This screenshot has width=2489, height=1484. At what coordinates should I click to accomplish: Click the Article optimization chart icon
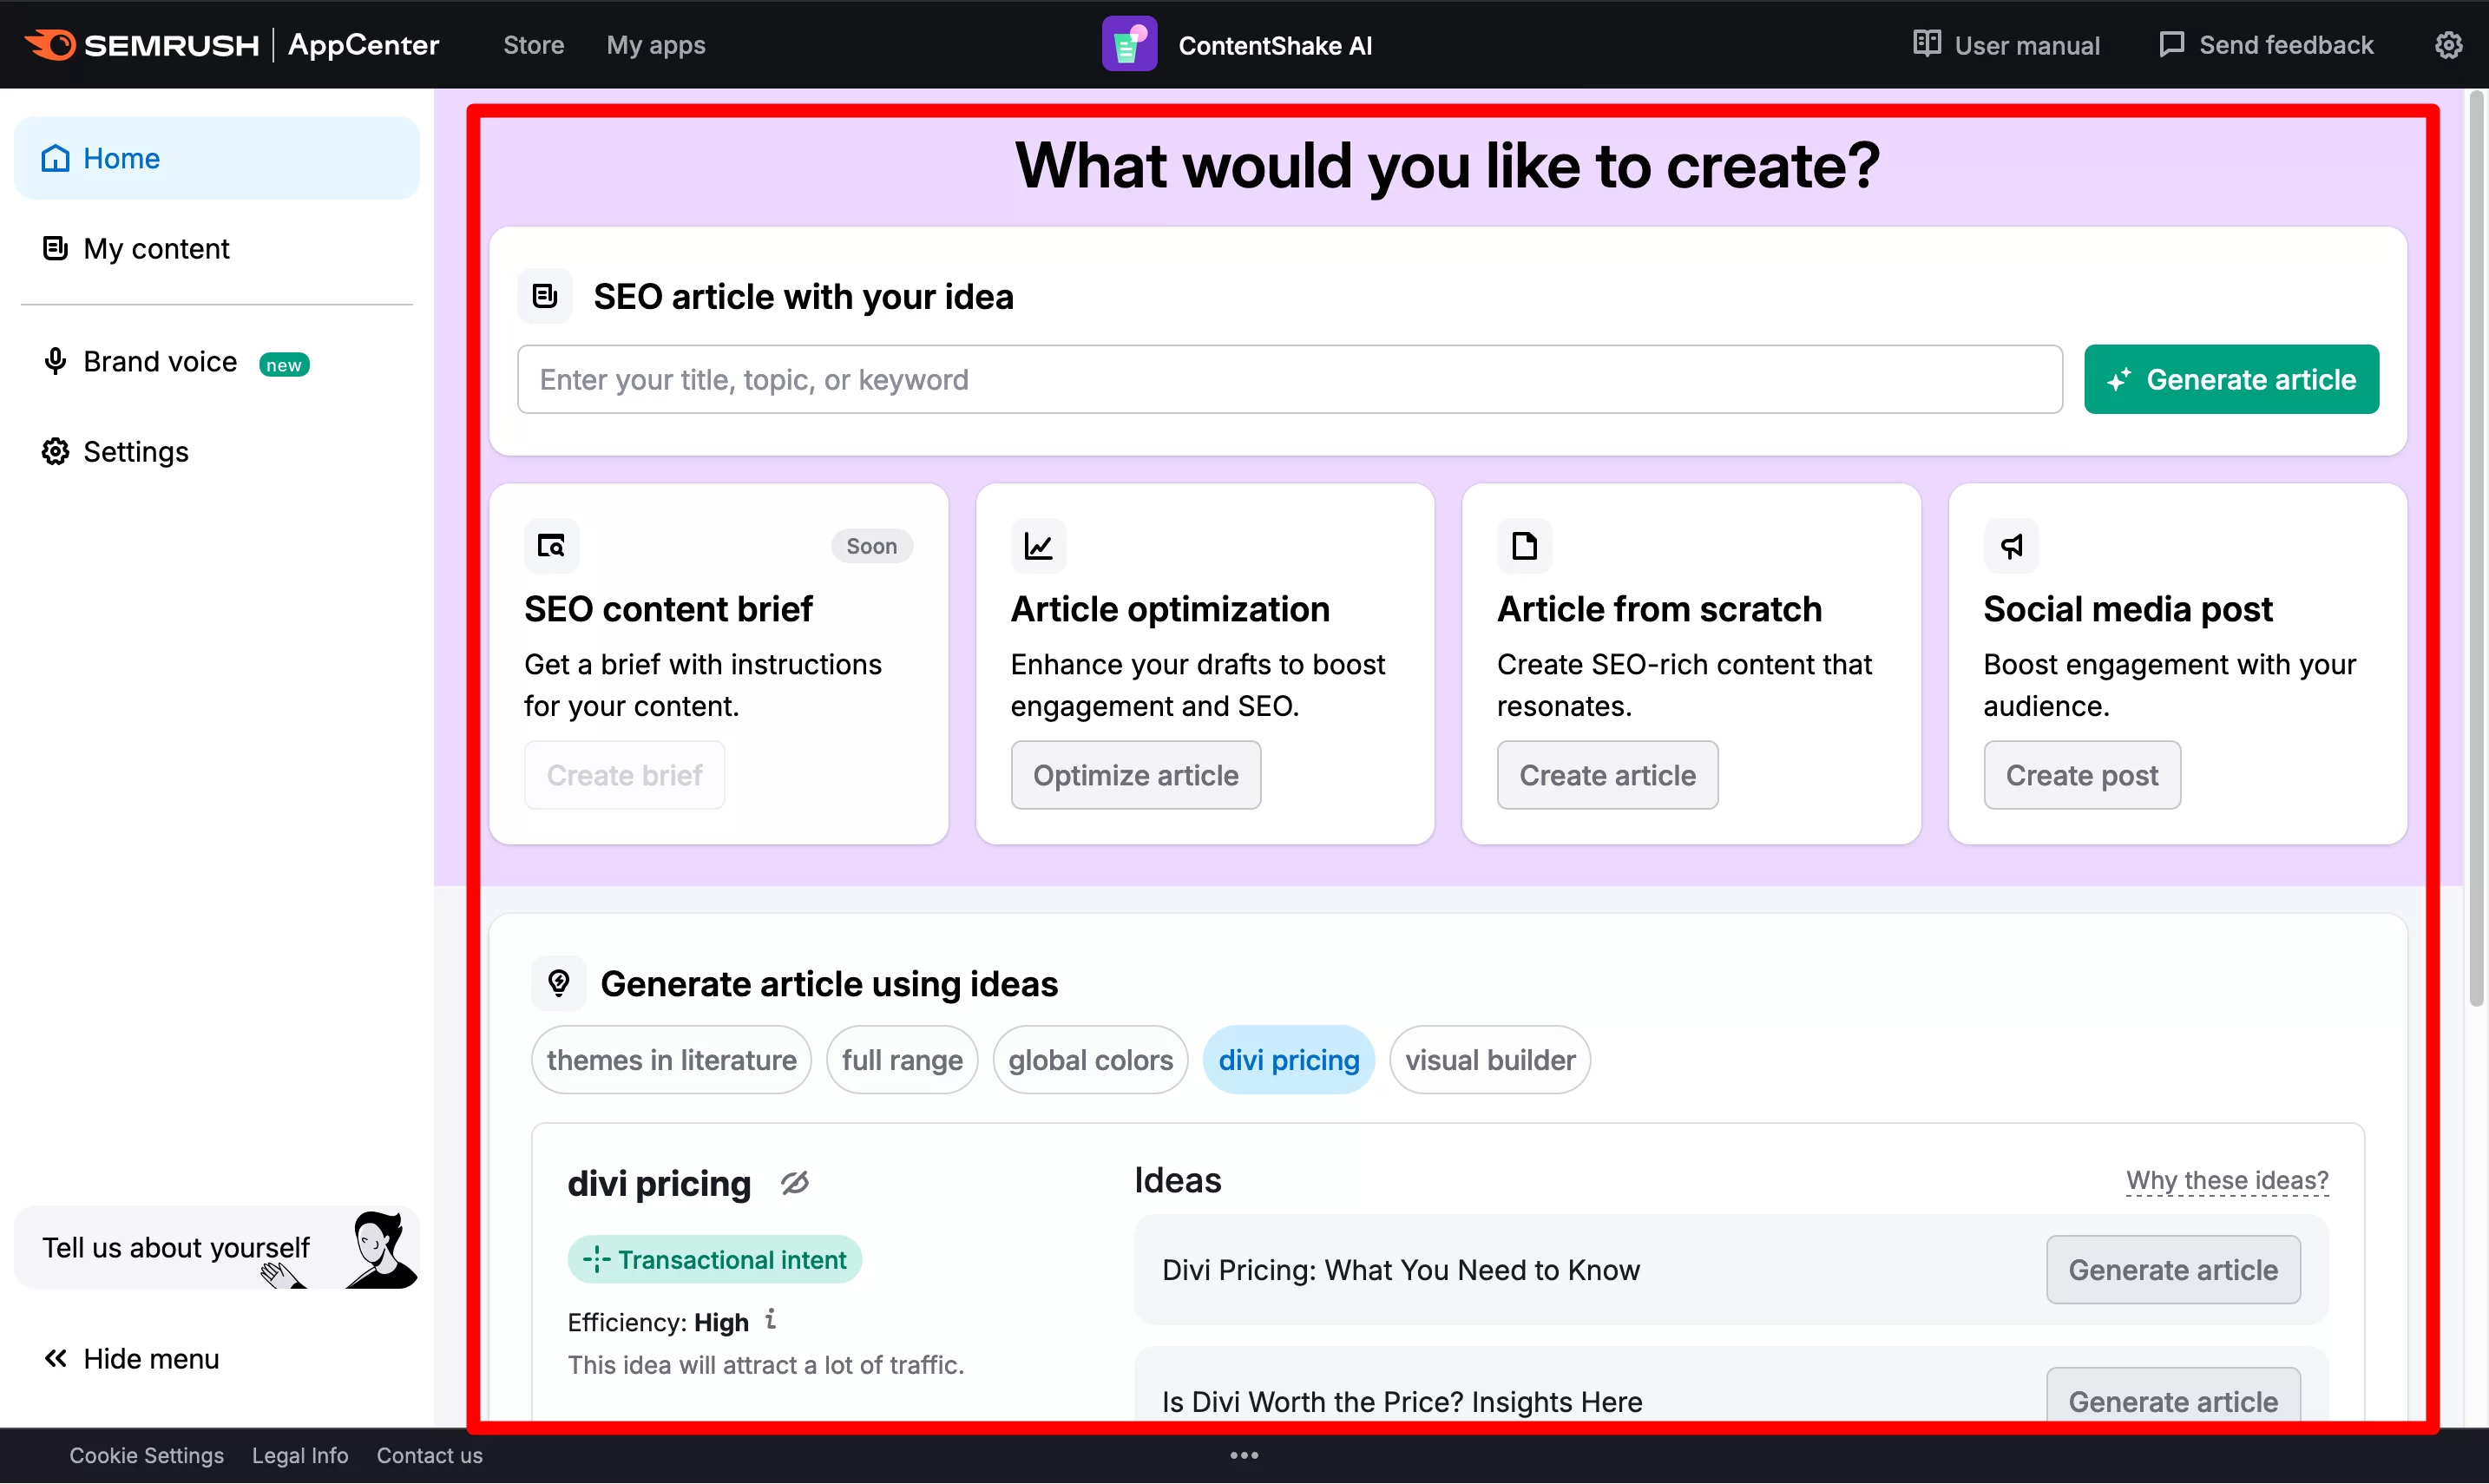point(1039,546)
